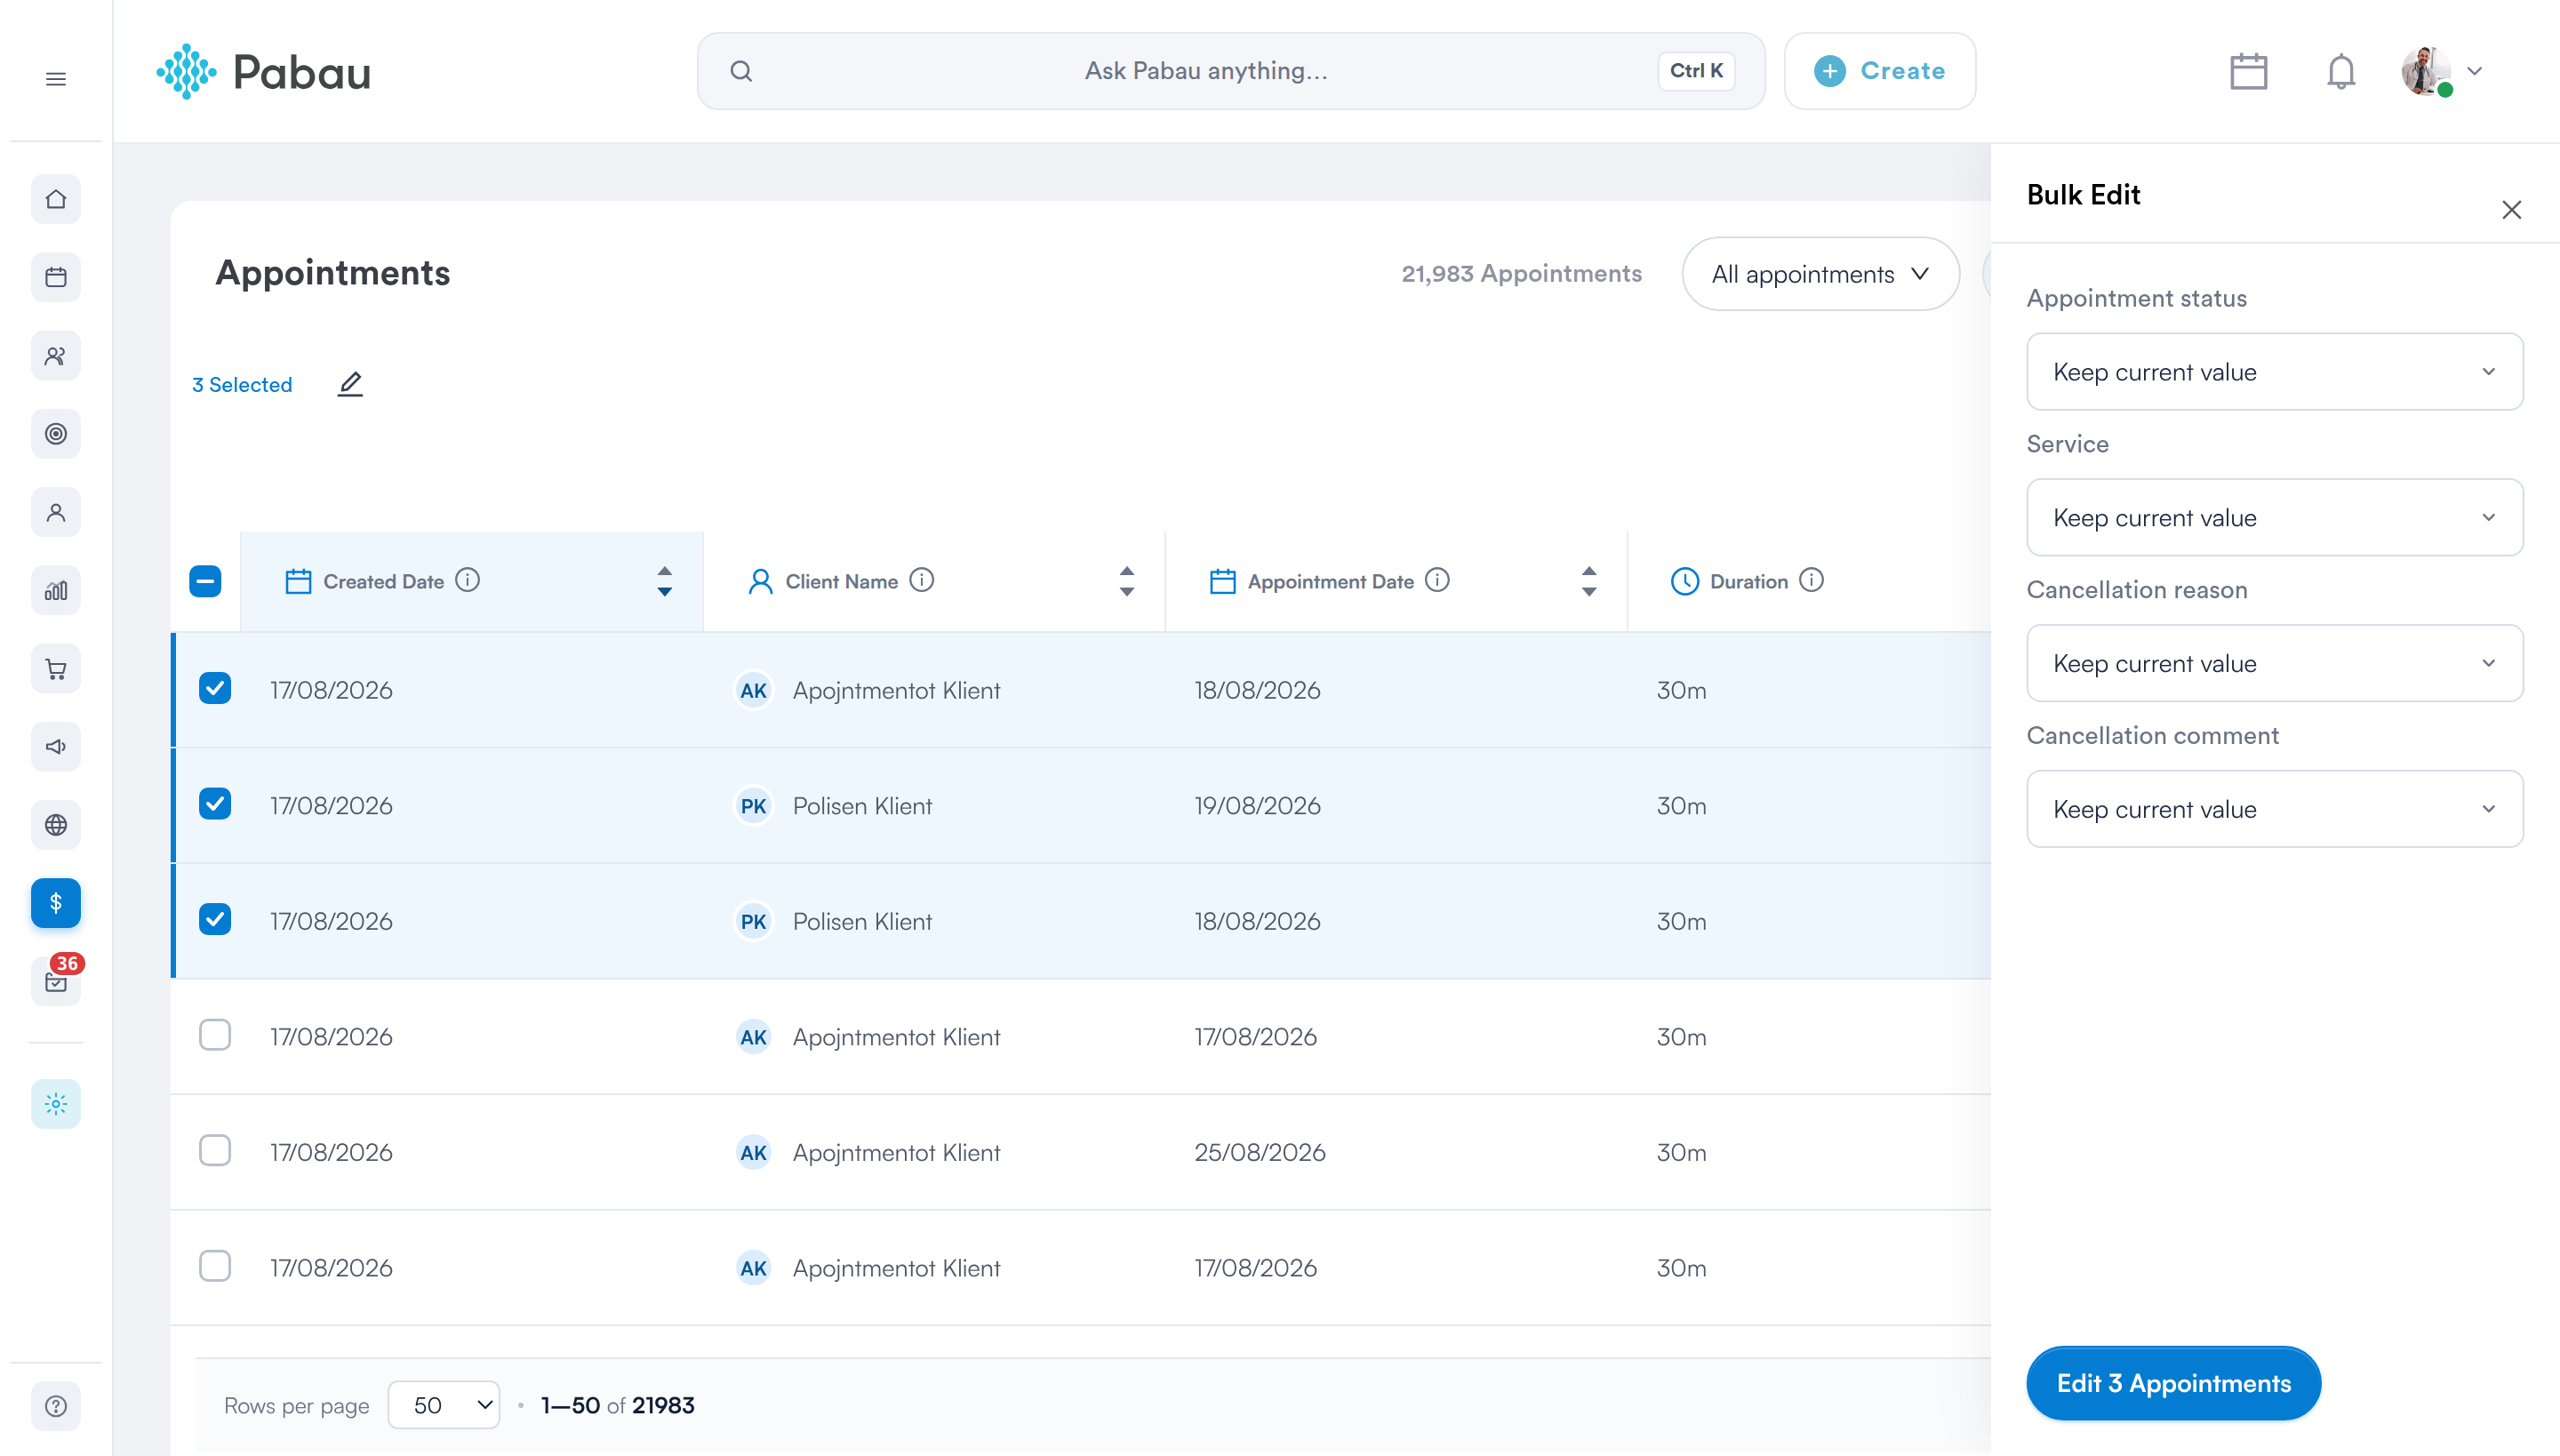Change rows per page from 50
Viewport: 2560px width, 1456px height.
[444, 1405]
